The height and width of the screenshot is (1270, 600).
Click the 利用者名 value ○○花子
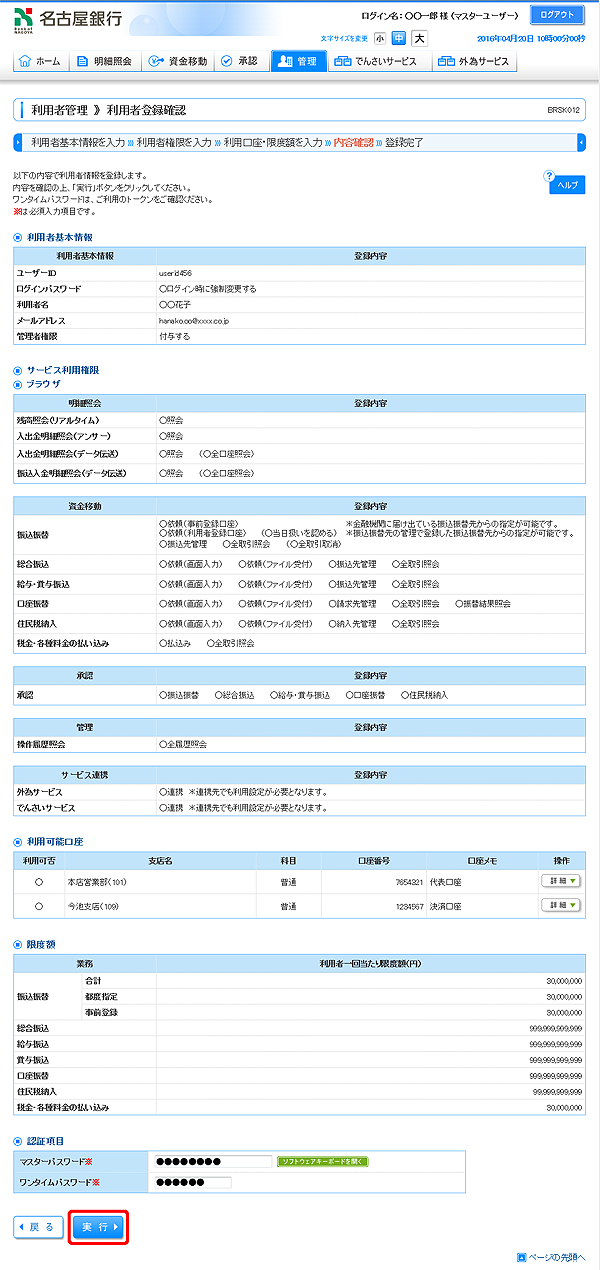coord(175,304)
